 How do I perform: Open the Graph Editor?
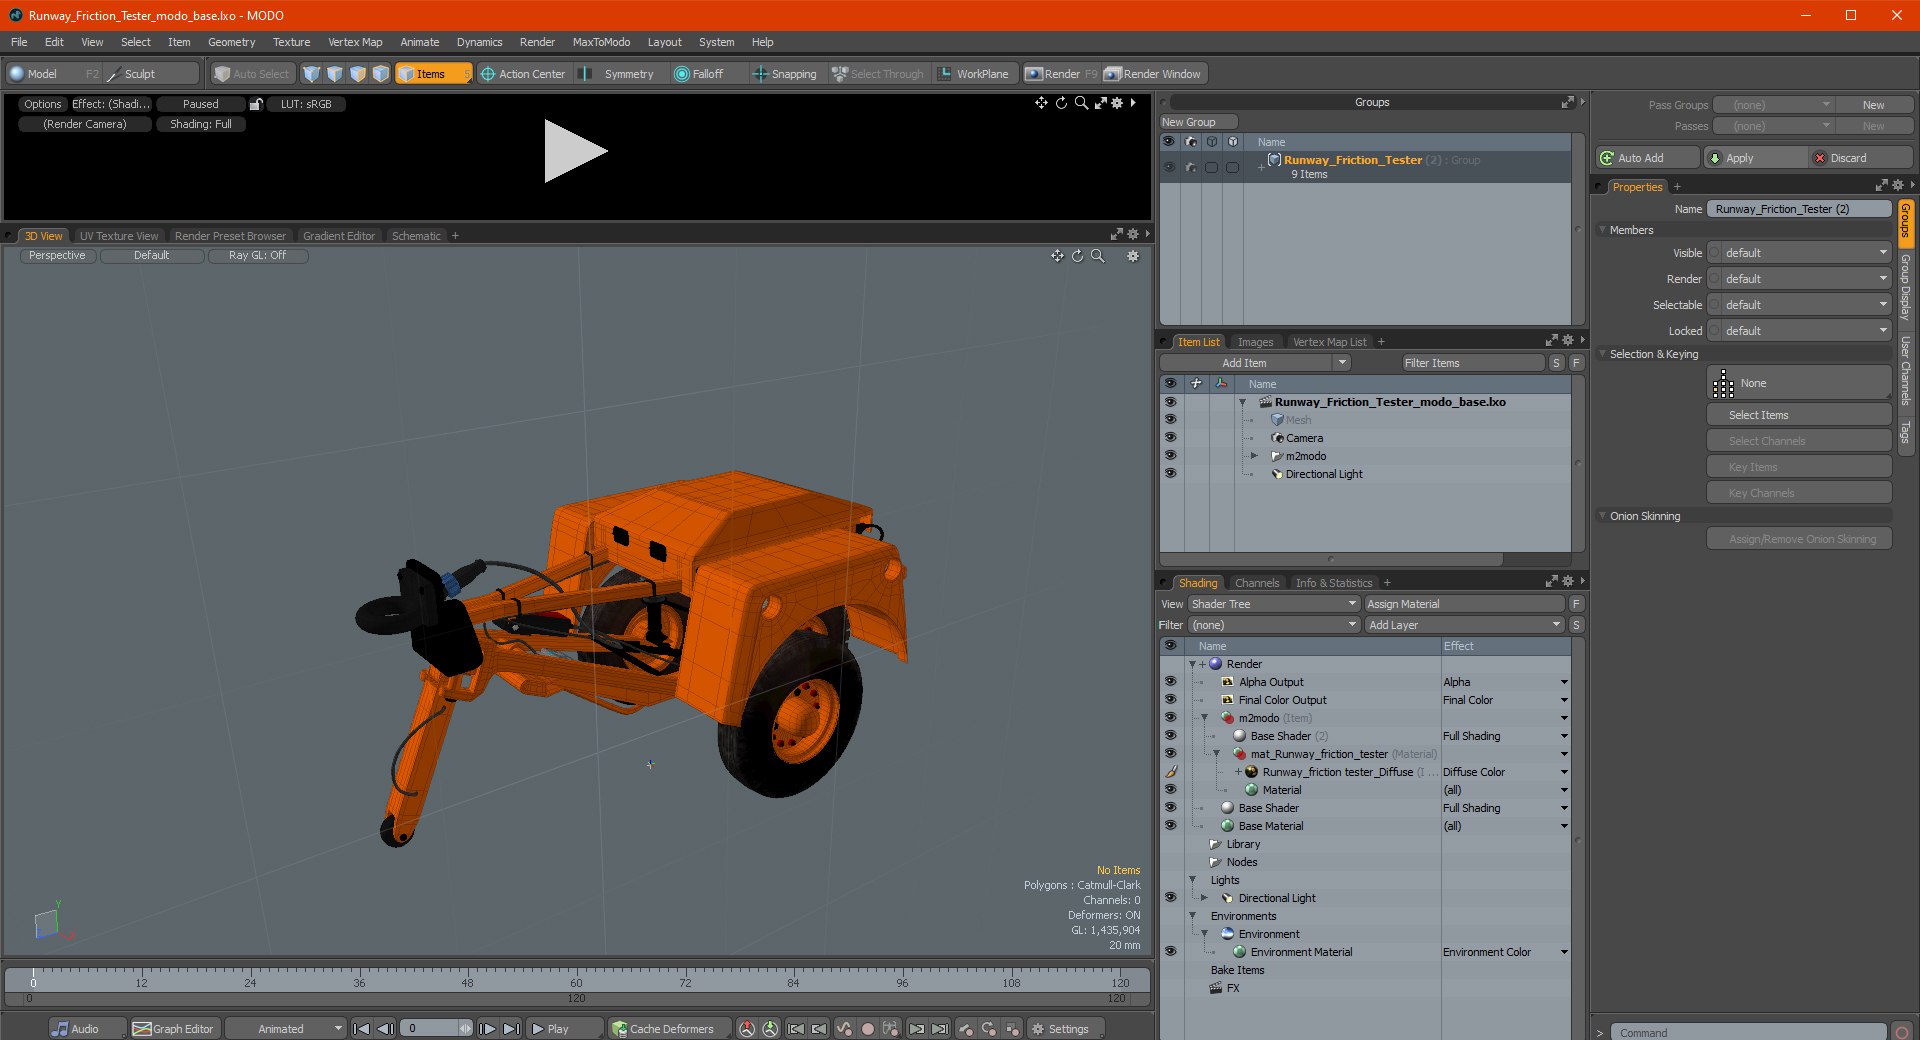[x=174, y=1029]
